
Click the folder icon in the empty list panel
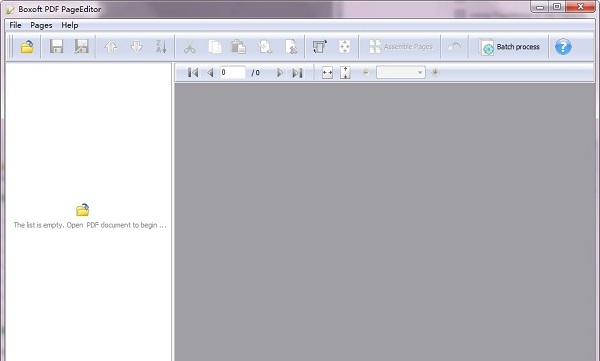[x=83, y=210]
